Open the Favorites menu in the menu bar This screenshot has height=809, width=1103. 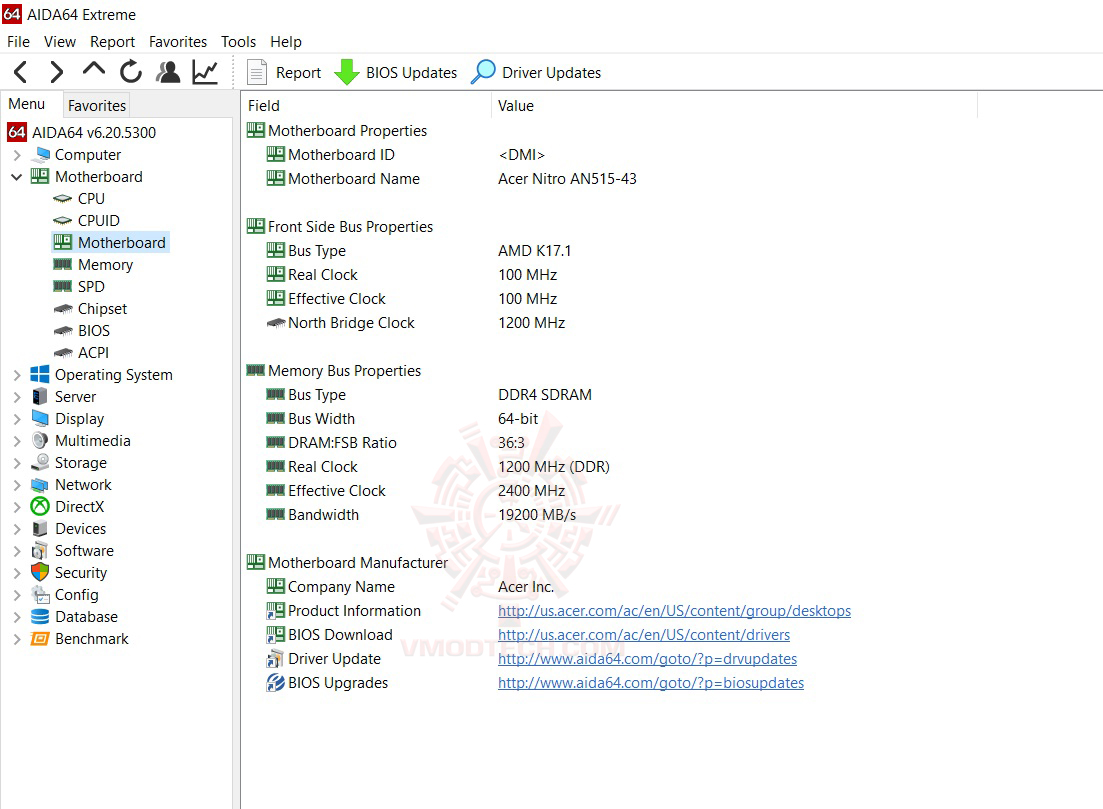coord(178,42)
